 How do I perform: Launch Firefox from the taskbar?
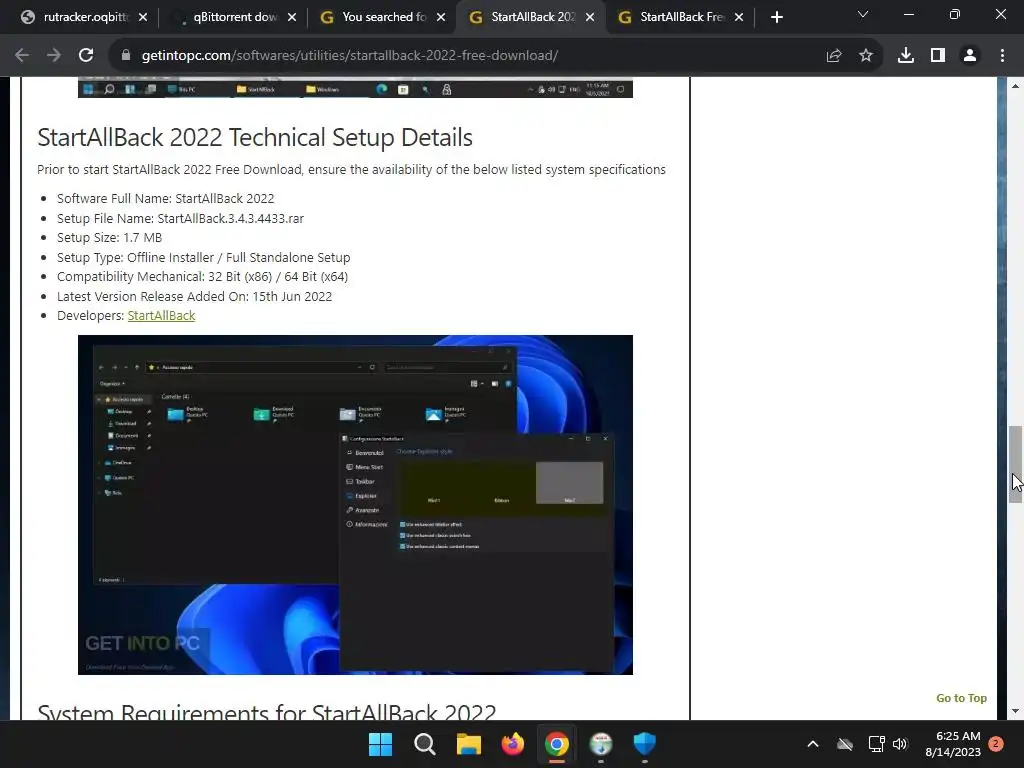coord(513,744)
